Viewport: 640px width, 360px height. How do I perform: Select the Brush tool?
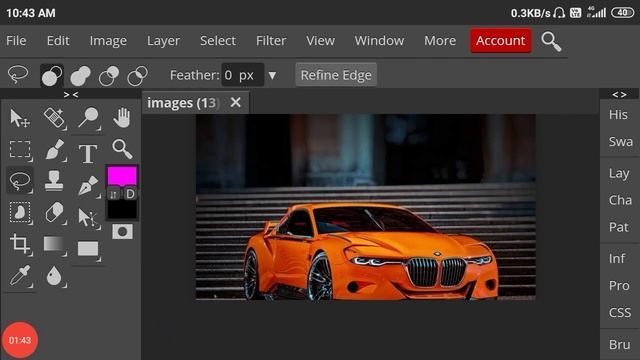coord(54,149)
